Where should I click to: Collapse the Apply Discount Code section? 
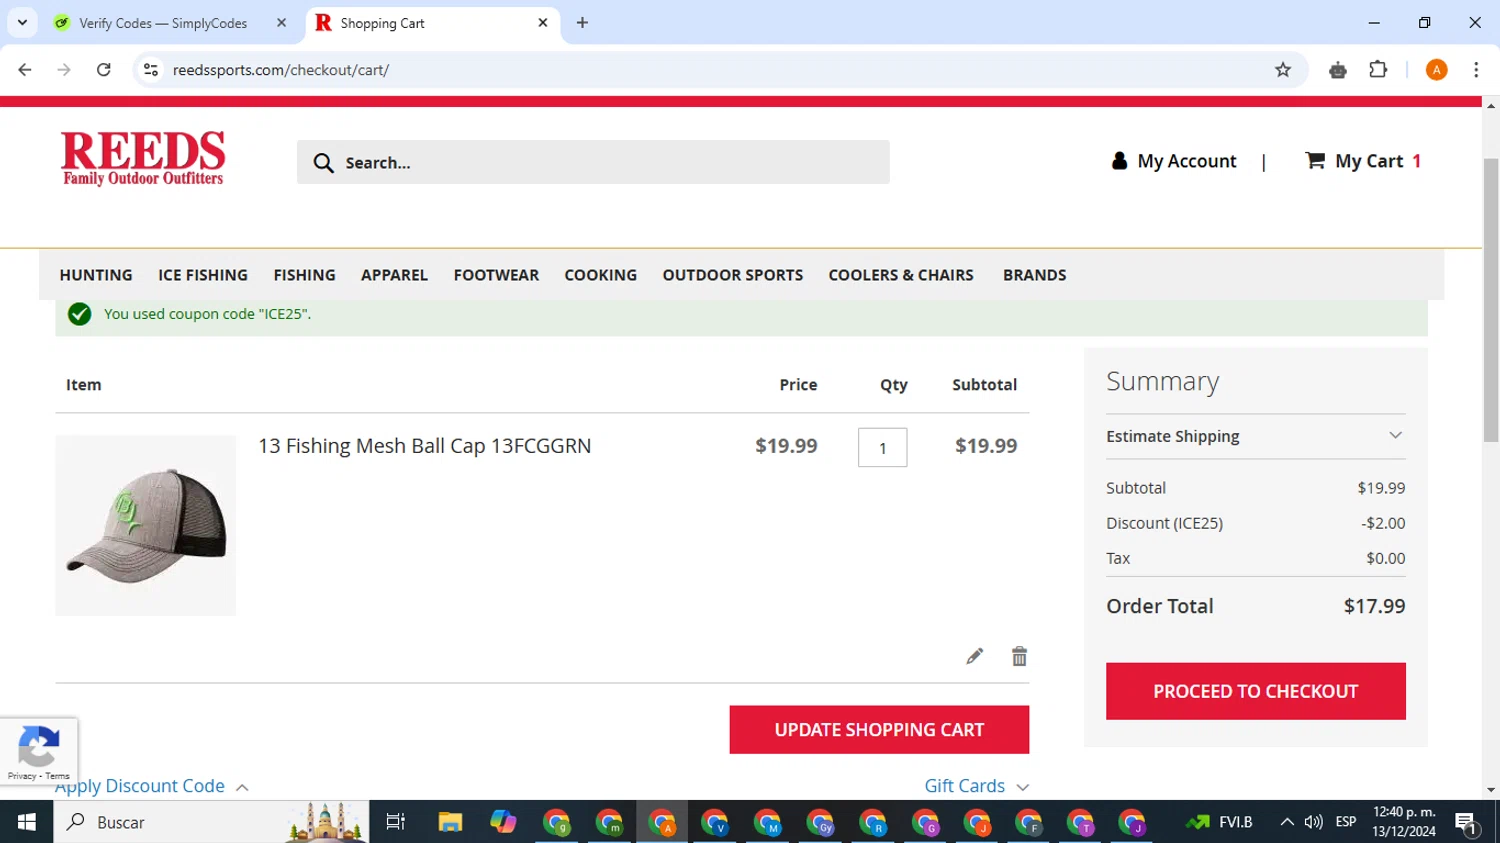tap(152, 787)
